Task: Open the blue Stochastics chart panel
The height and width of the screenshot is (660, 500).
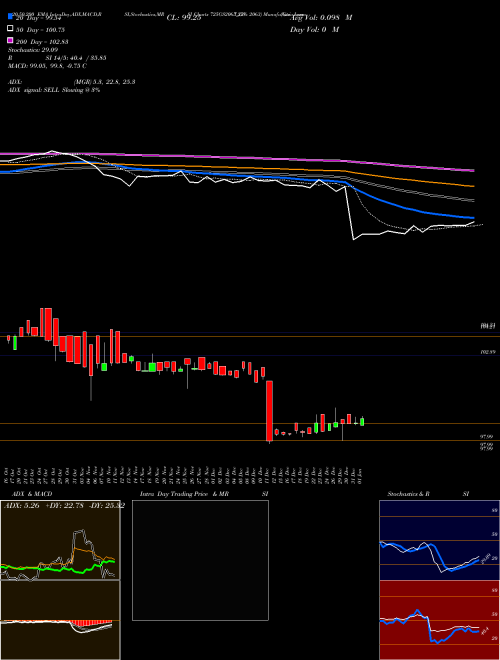Action: (439, 540)
